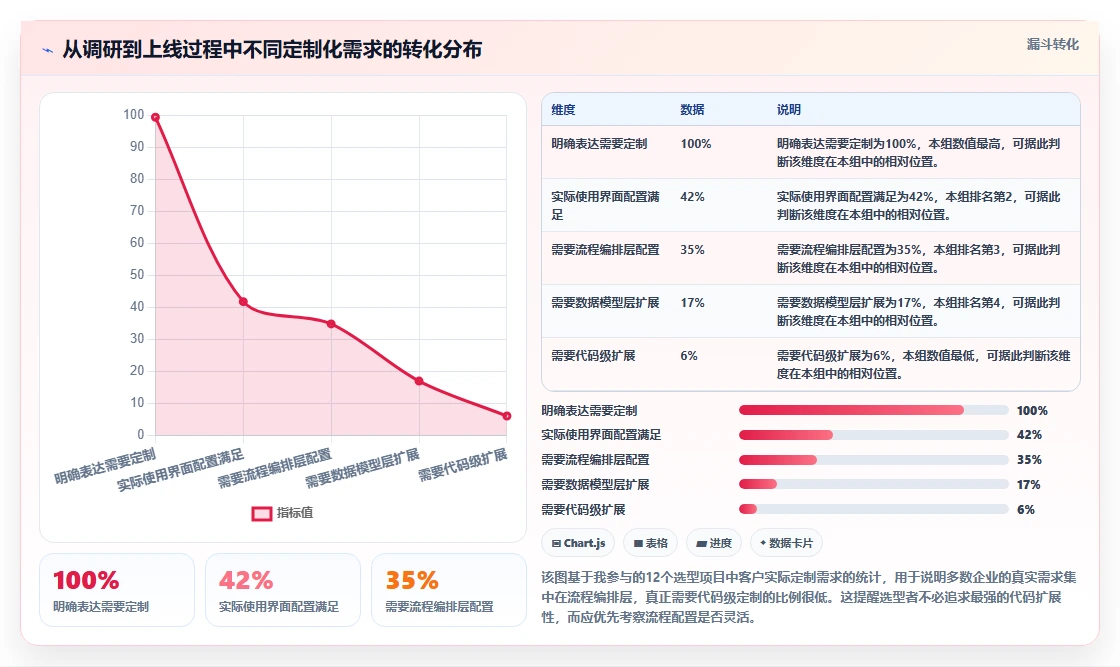The height and width of the screenshot is (667, 1120).
Task: Open the 35% 需要流程编排层配置 stat card
Action: 449,591
